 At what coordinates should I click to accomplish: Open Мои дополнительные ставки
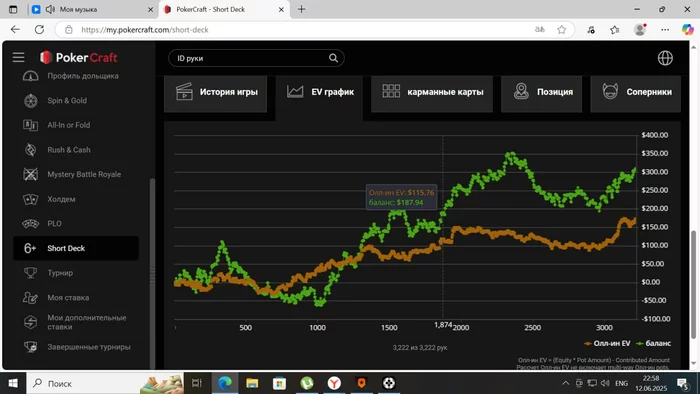click(x=87, y=322)
